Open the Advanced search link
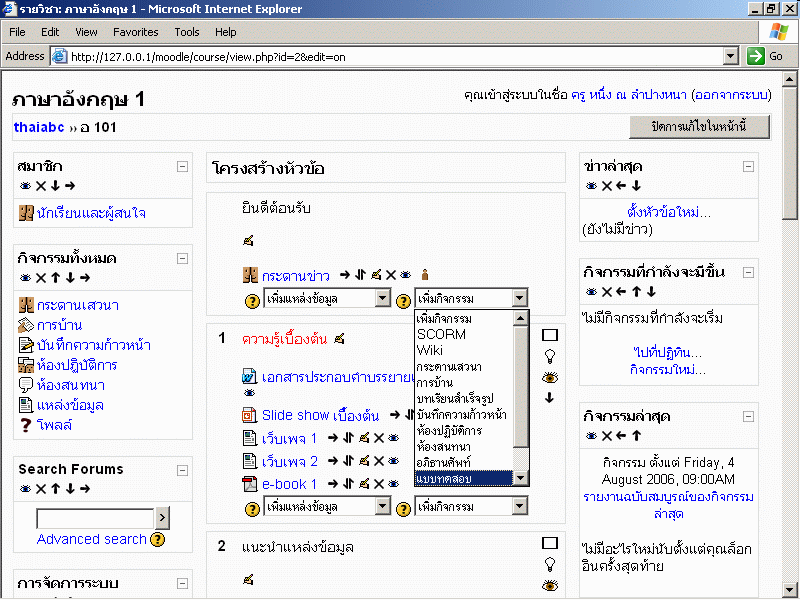The width and height of the screenshot is (800, 600). 91,539
